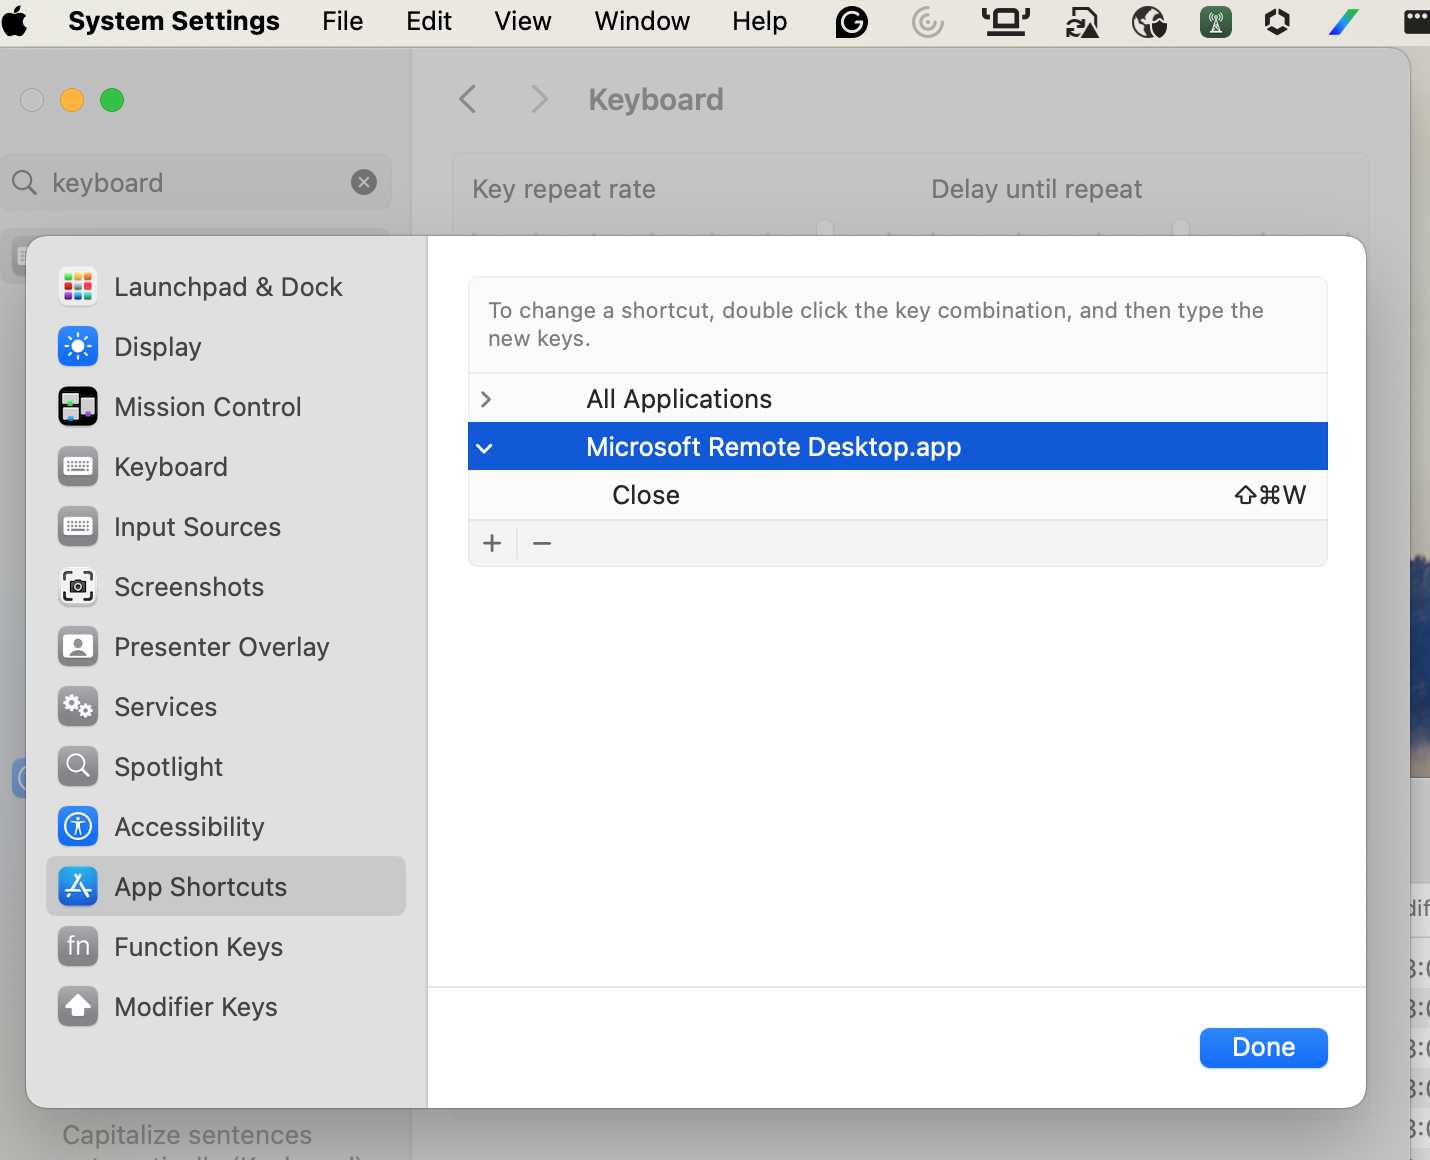This screenshot has width=1430, height=1160.
Task: Click the hexagon menu bar icon
Action: [1277, 21]
